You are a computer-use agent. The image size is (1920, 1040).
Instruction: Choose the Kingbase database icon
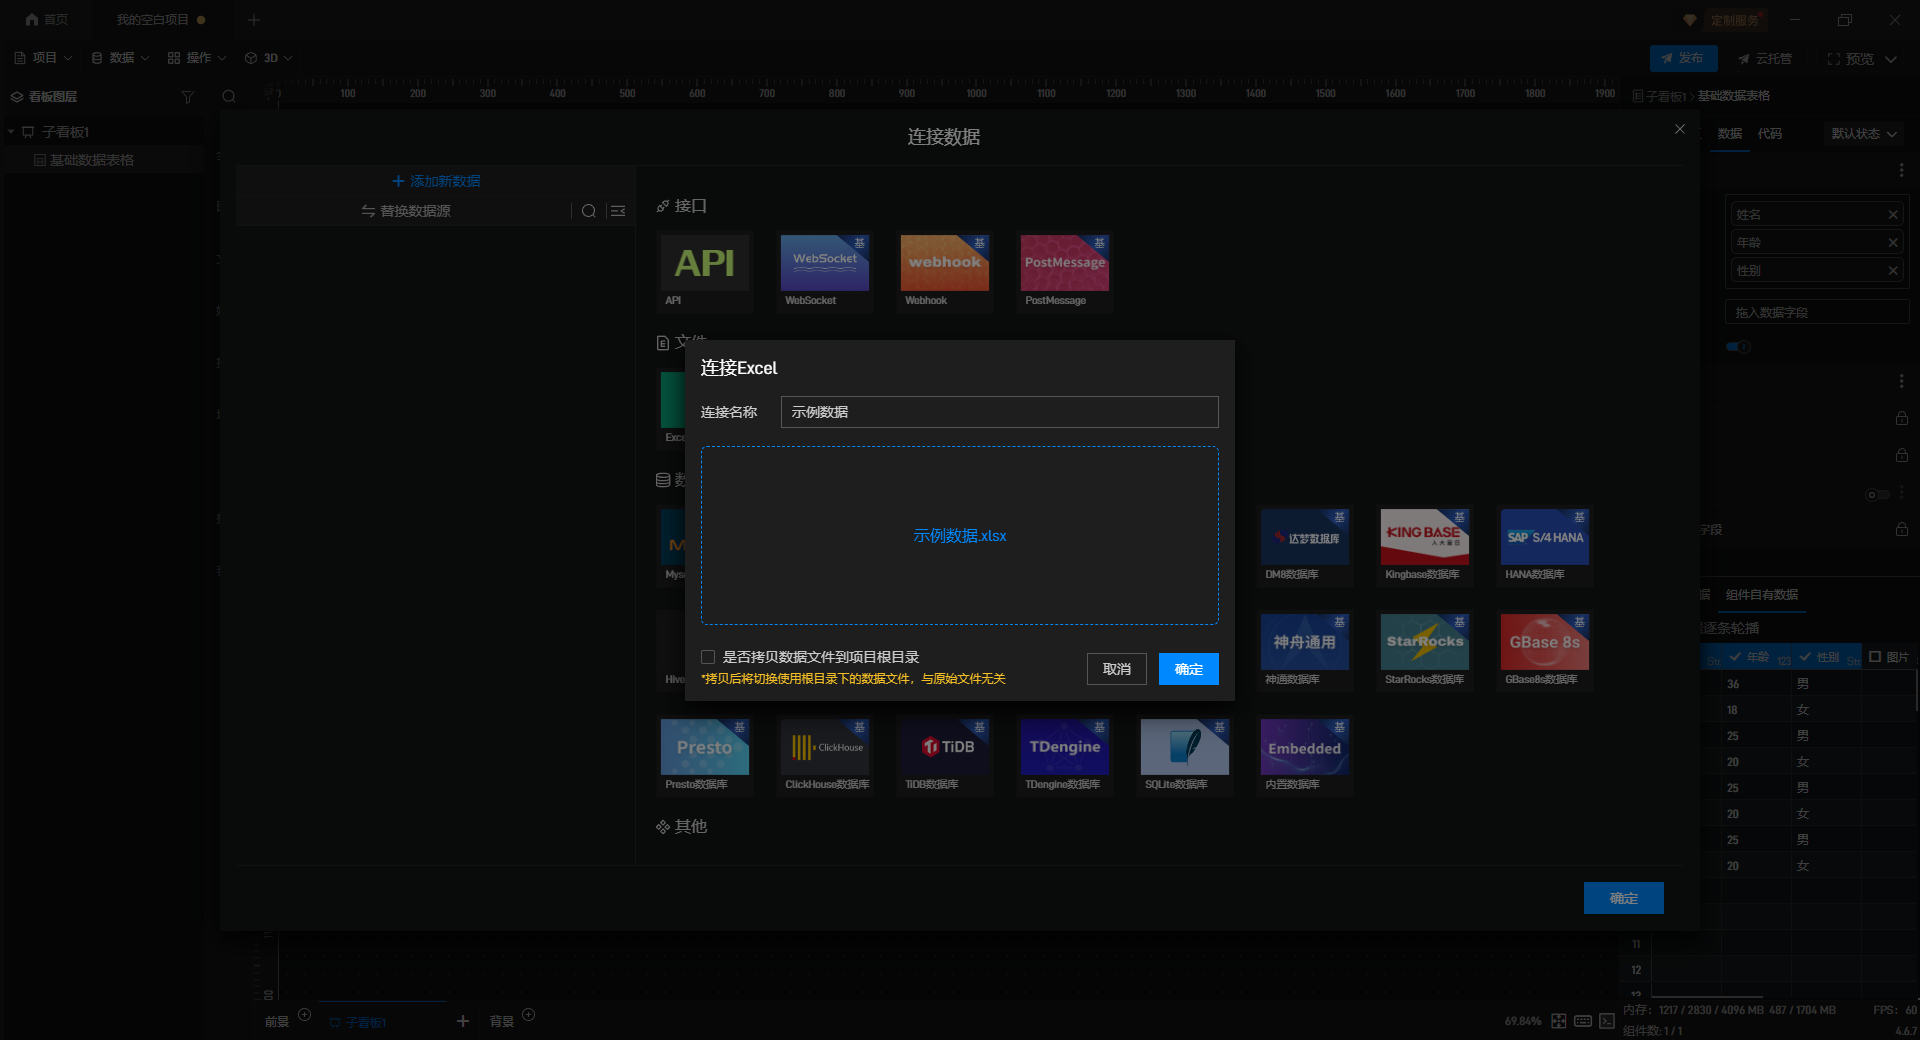click(x=1424, y=537)
